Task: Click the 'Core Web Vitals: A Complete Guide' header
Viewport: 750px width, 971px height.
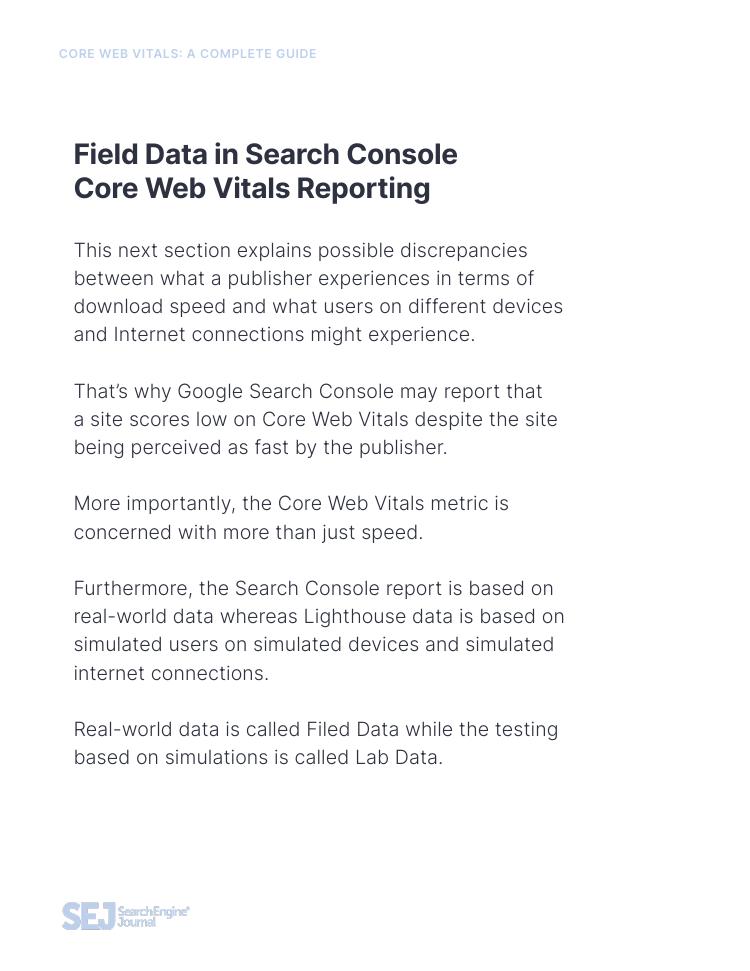Action: tap(187, 54)
